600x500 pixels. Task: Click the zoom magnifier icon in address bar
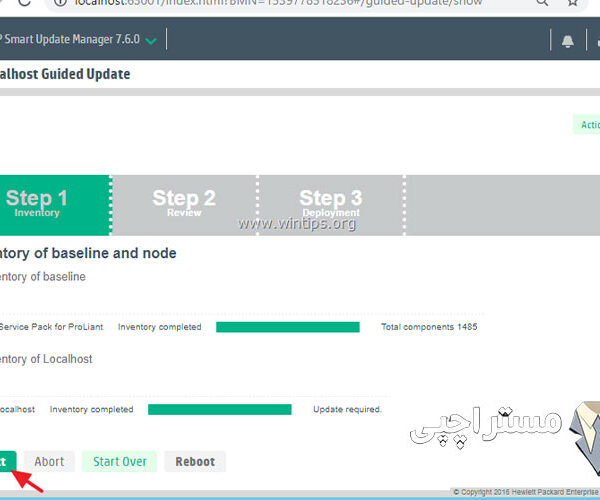(x=542, y=2)
